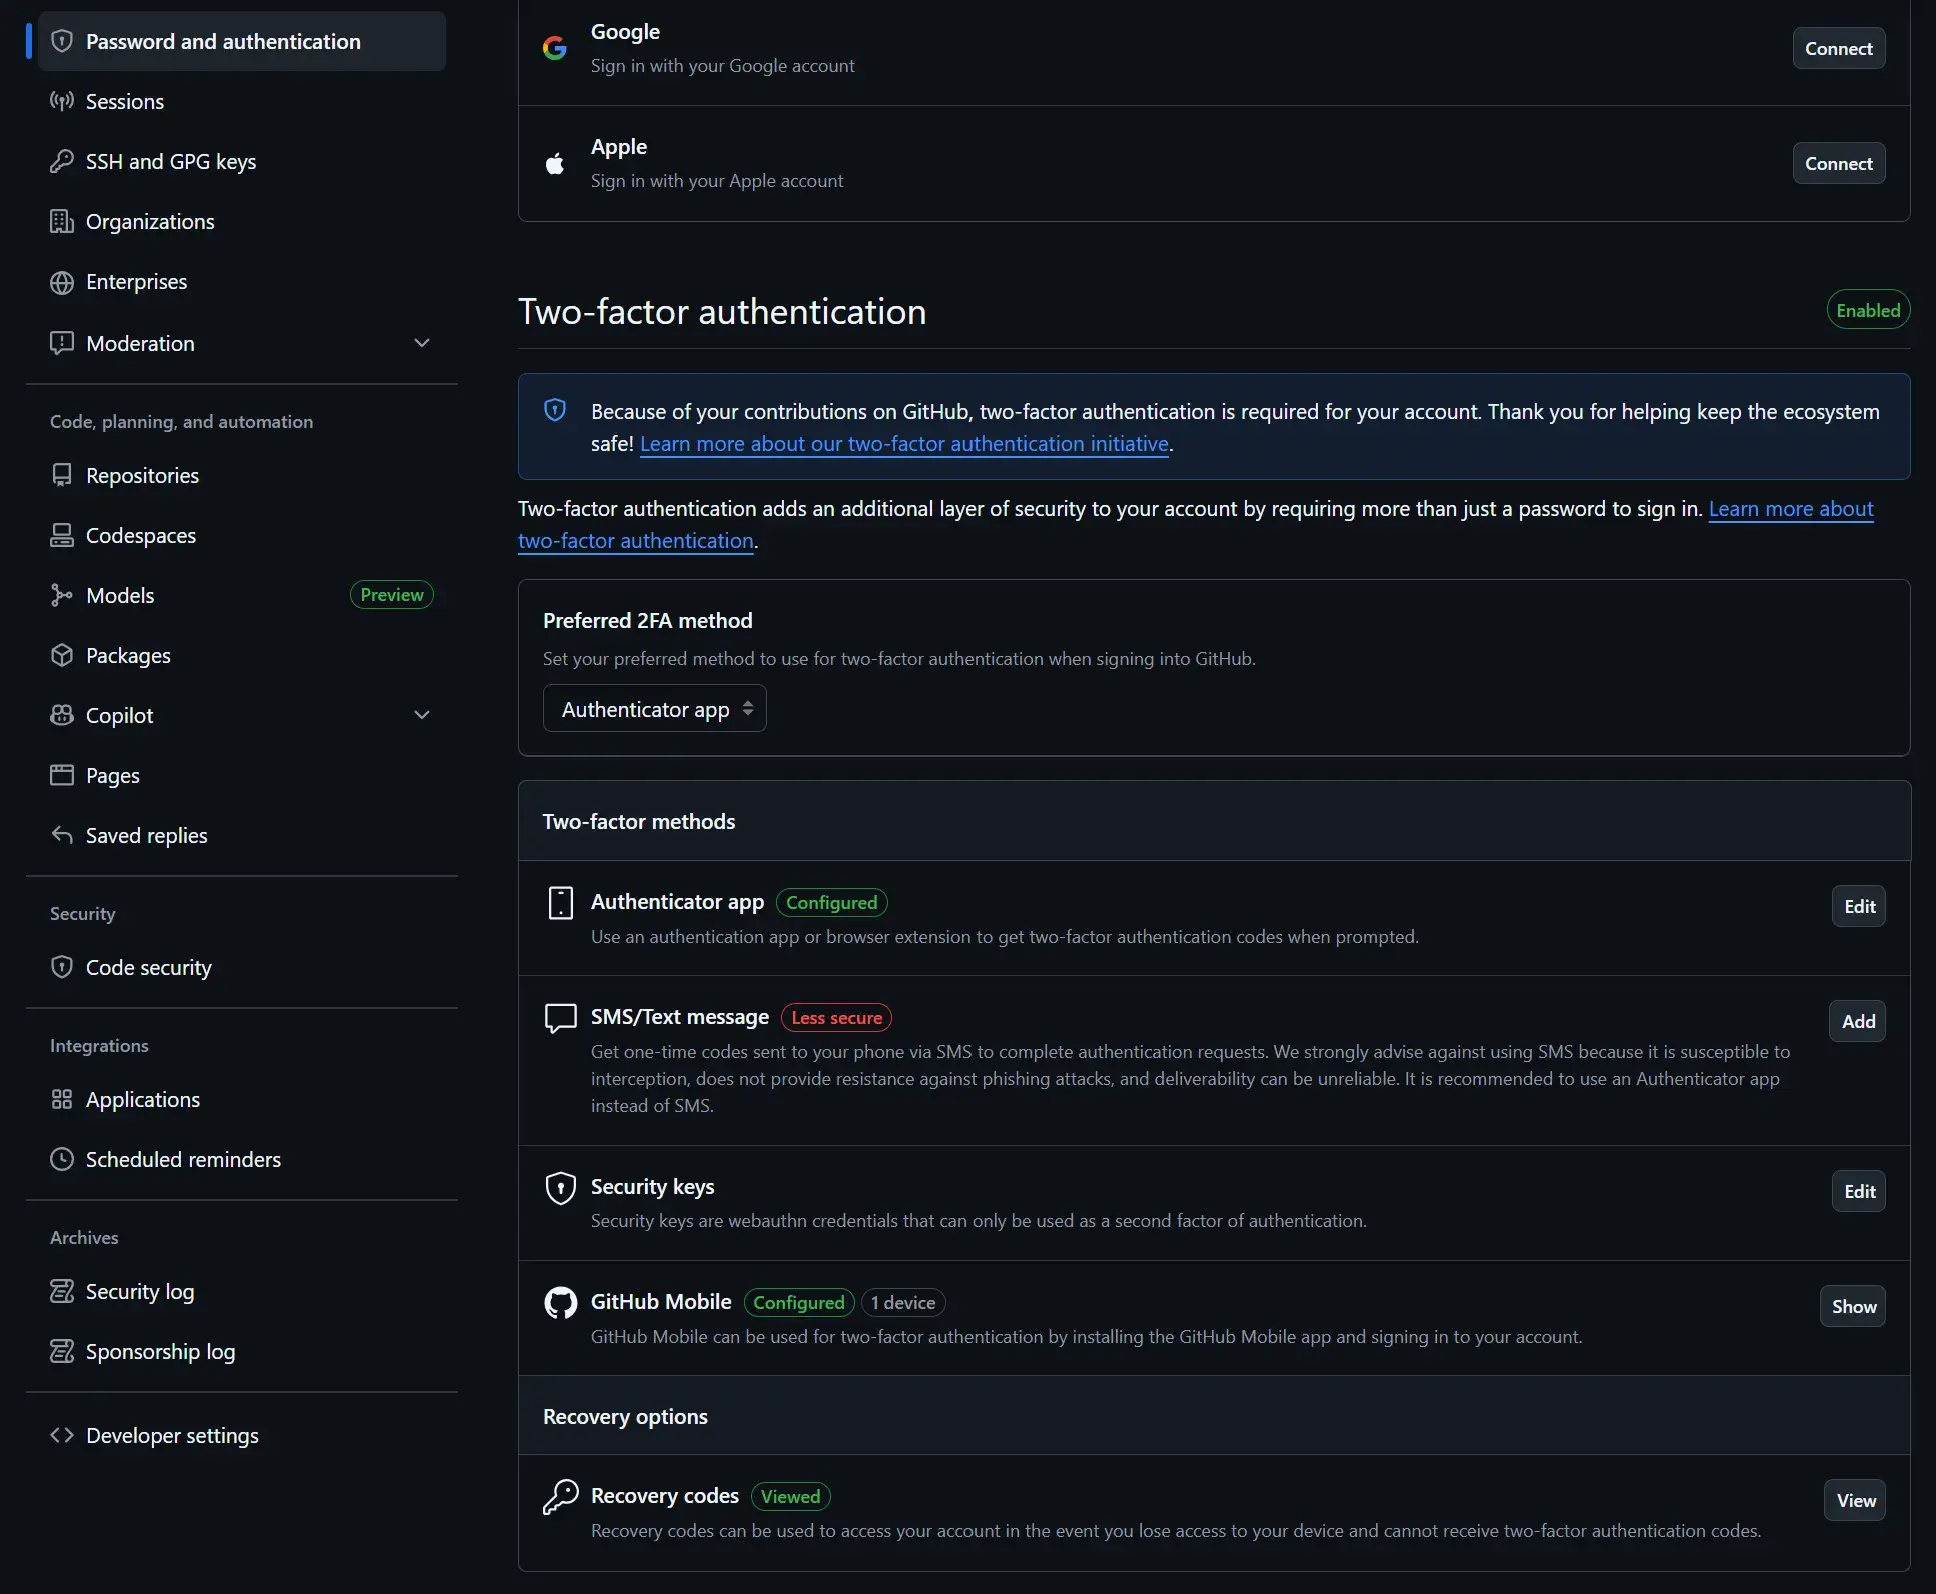Open the two-factor authentication initiative link
This screenshot has height=1594, width=1936.
[904, 444]
